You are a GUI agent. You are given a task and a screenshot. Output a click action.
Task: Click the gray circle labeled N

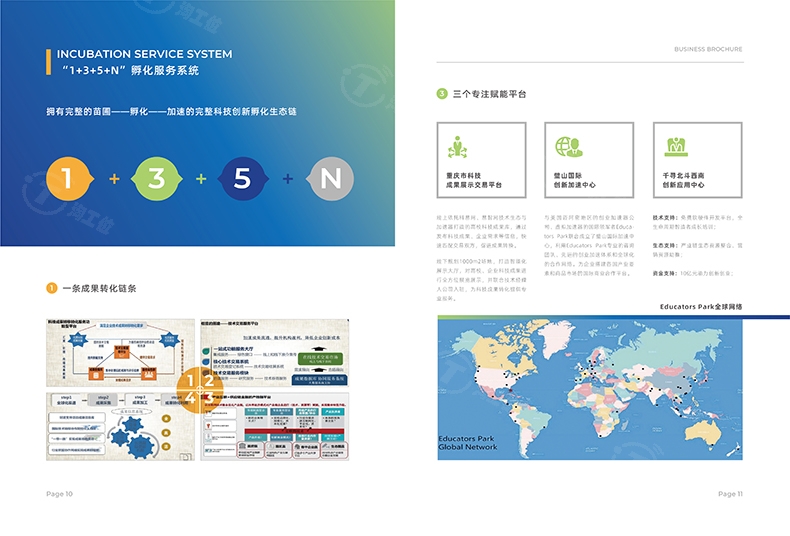coord(329,179)
